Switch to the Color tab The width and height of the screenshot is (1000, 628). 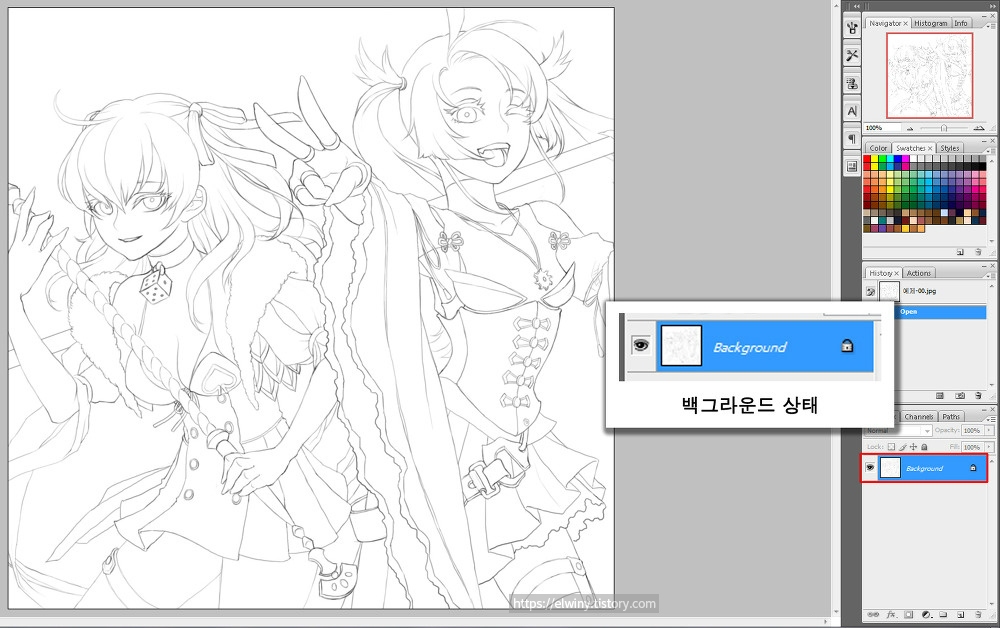[x=878, y=148]
